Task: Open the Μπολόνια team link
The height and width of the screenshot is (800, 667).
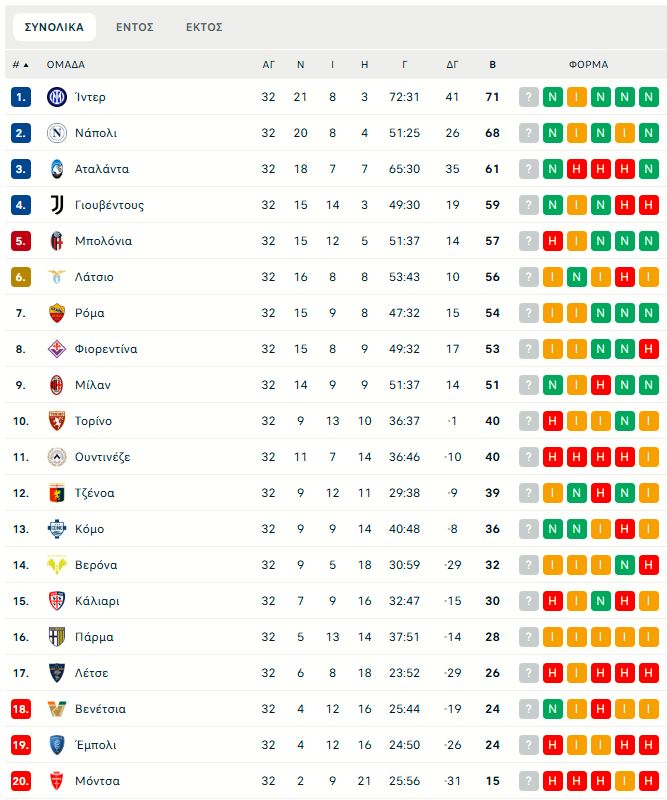Action: 103,241
